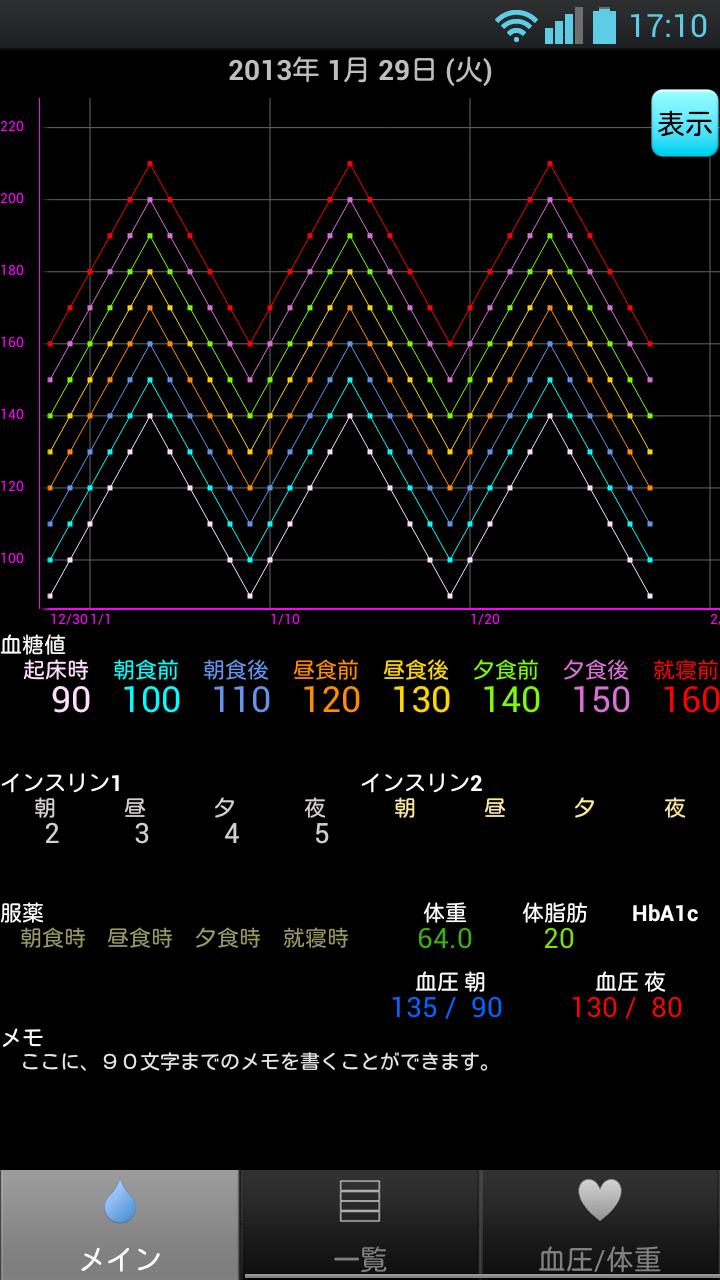720x1280 pixels.
Task: Select the 昼食前 value 120
Action: coord(331,700)
